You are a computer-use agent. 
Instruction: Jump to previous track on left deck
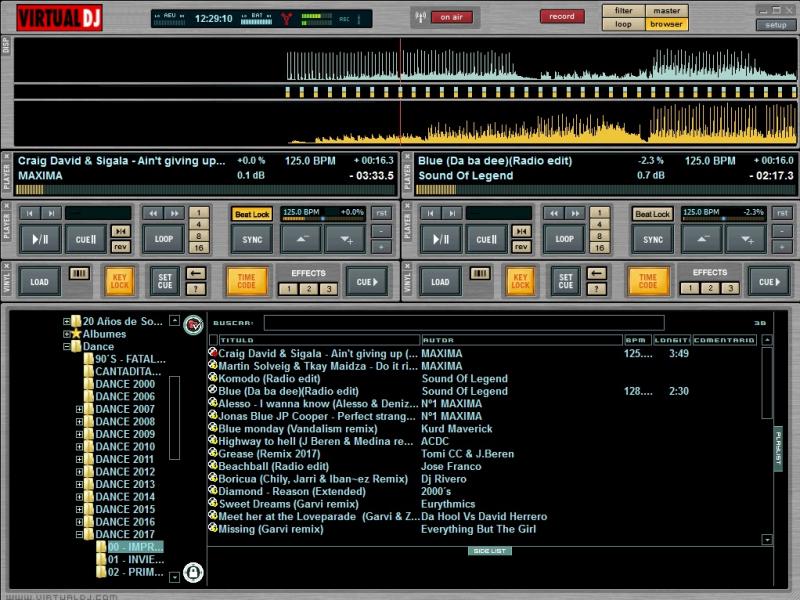pyautogui.click(x=30, y=213)
